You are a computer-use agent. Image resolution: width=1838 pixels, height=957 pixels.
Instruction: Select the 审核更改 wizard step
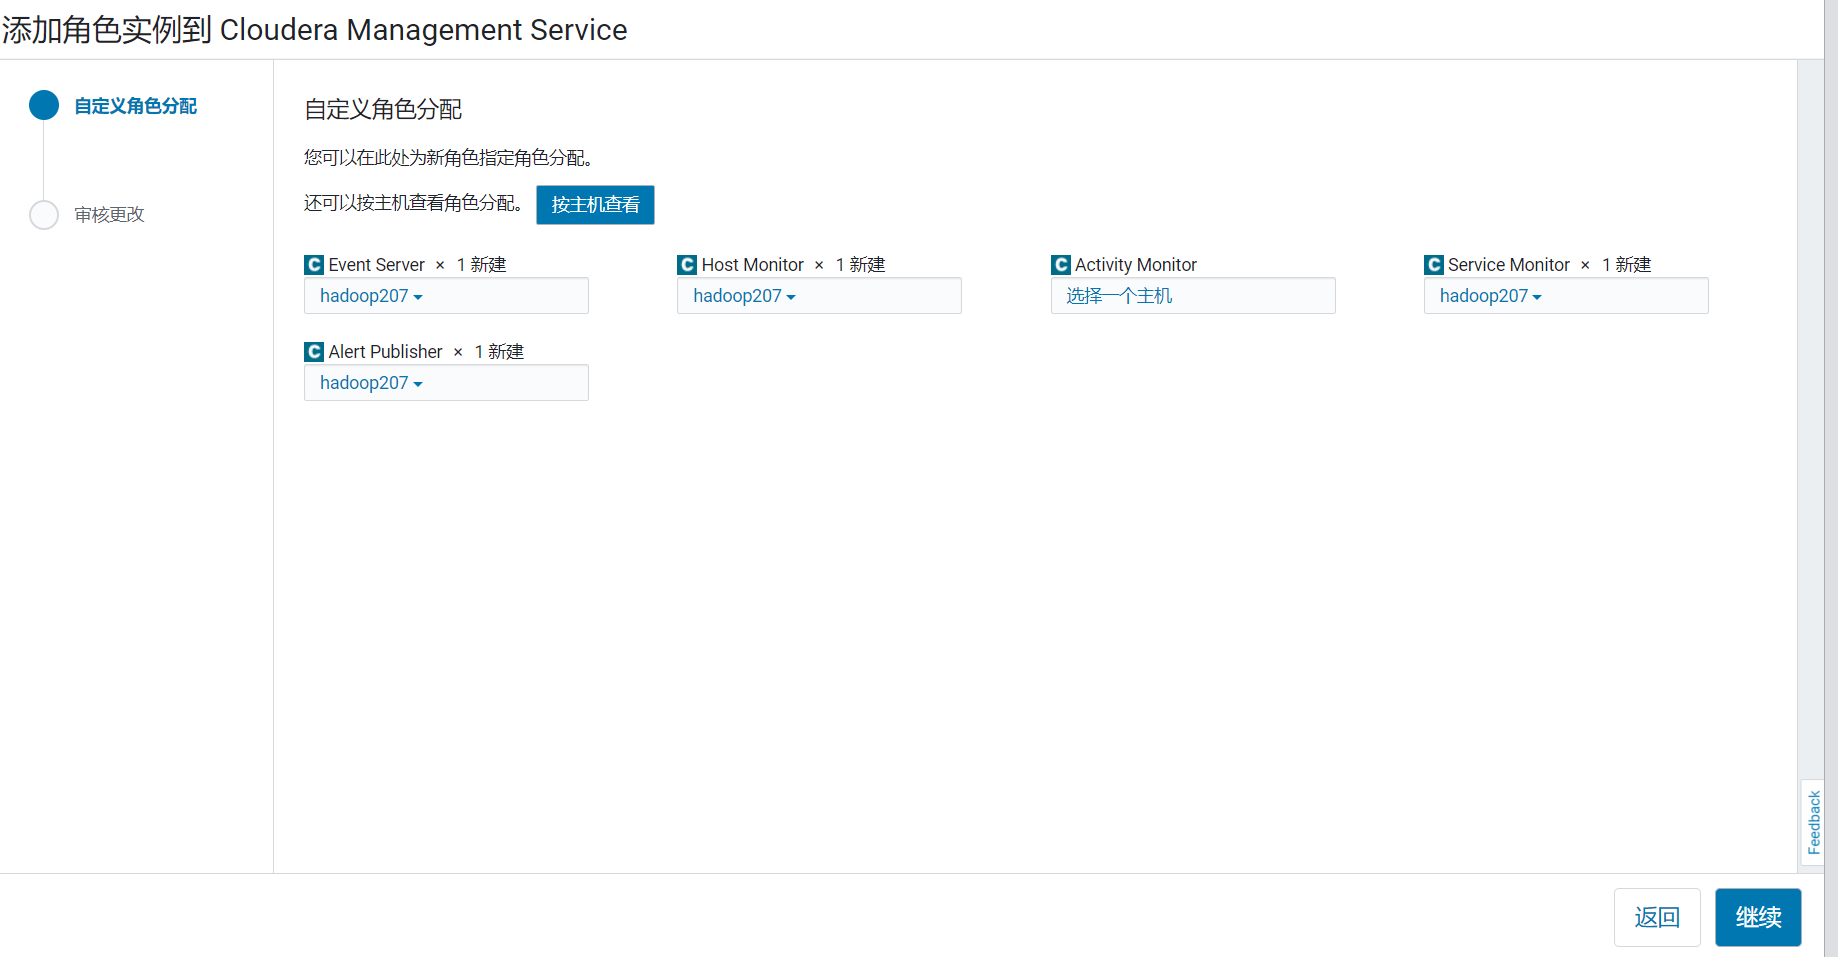point(110,215)
